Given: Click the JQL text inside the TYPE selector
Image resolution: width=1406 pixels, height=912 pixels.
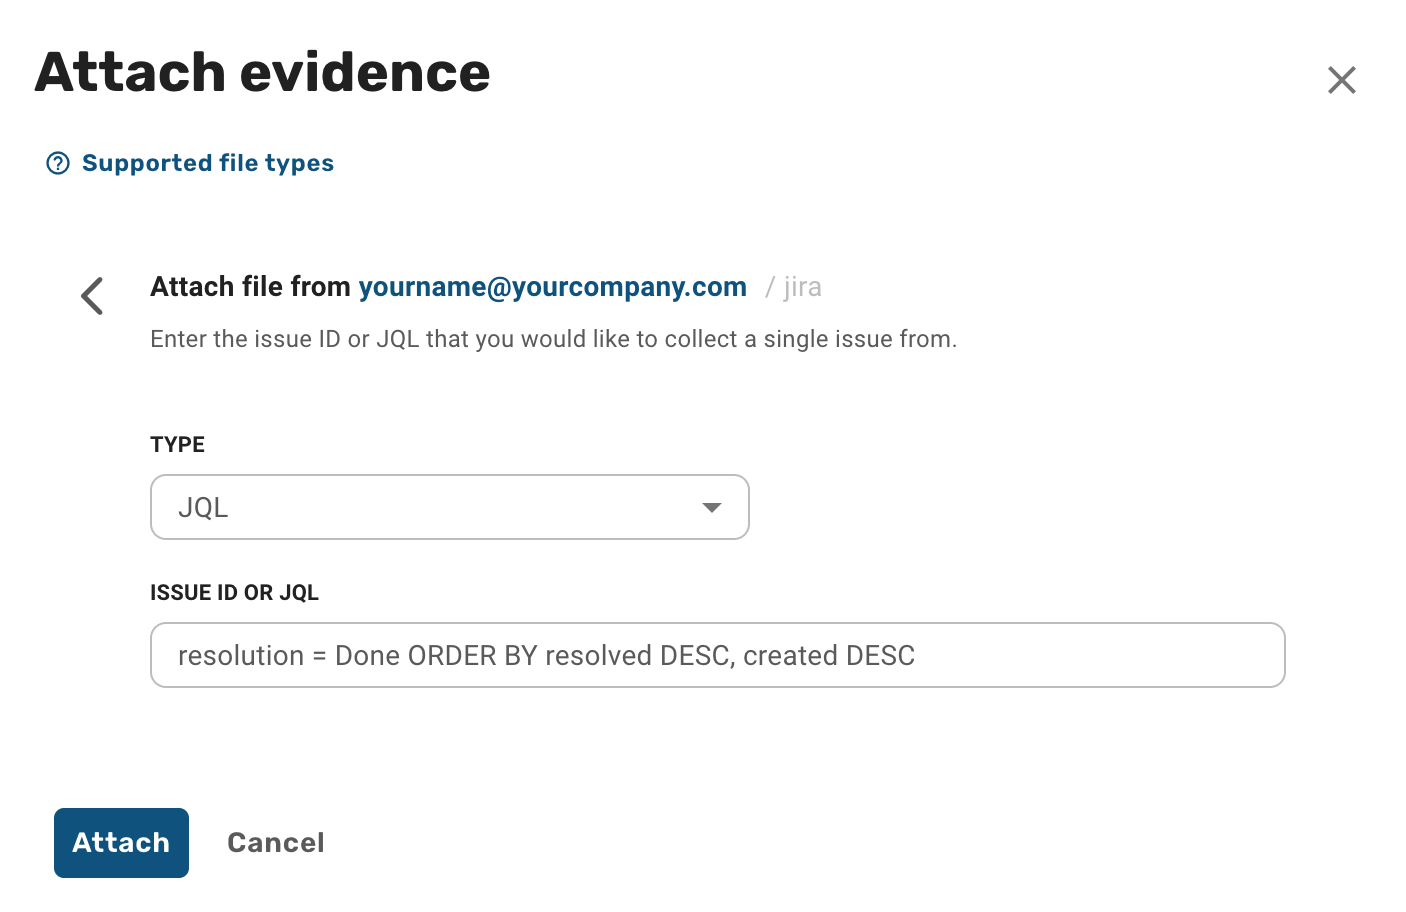Looking at the screenshot, I should coord(203,508).
